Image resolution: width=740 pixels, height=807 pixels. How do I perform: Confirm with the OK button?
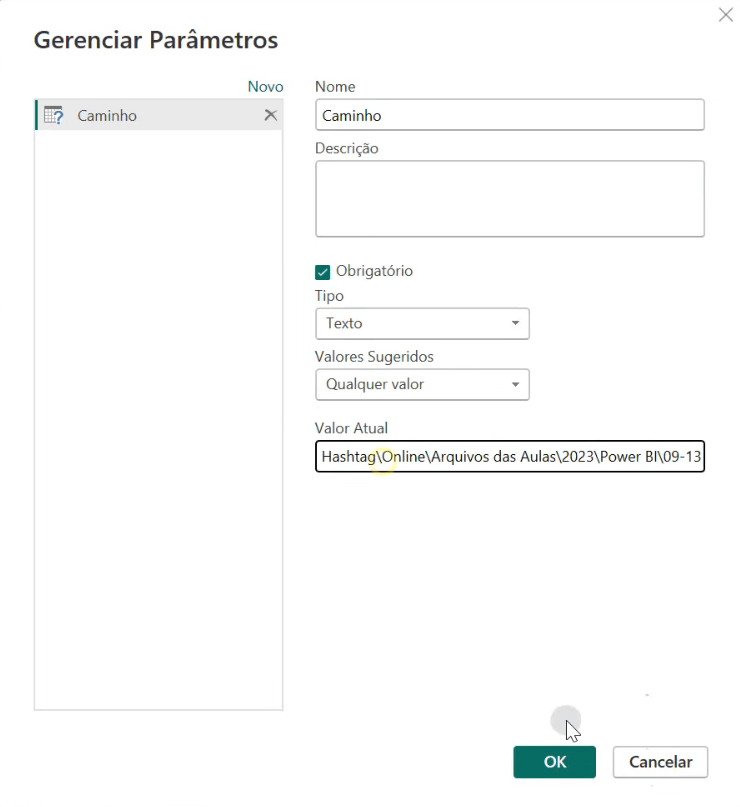(x=554, y=762)
